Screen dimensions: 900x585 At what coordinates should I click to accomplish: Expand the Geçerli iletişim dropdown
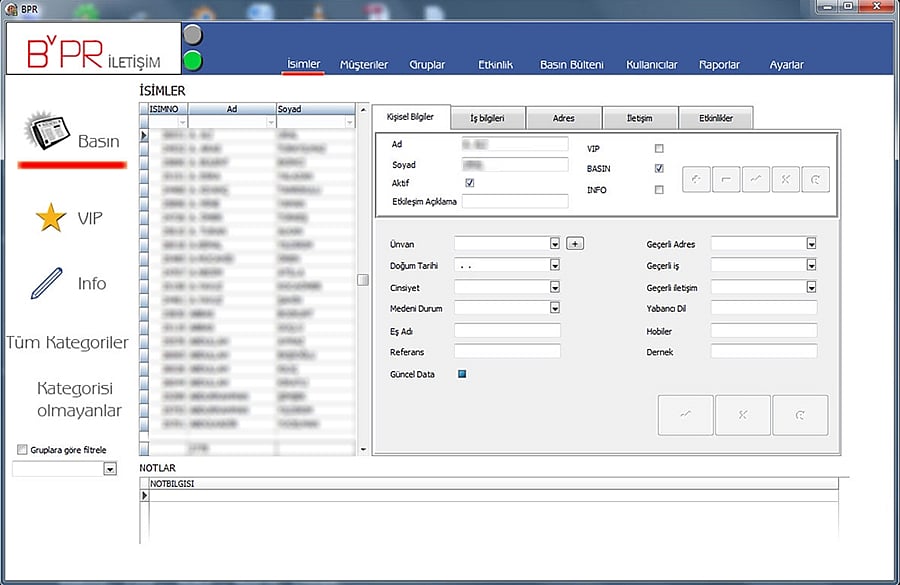[811, 286]
